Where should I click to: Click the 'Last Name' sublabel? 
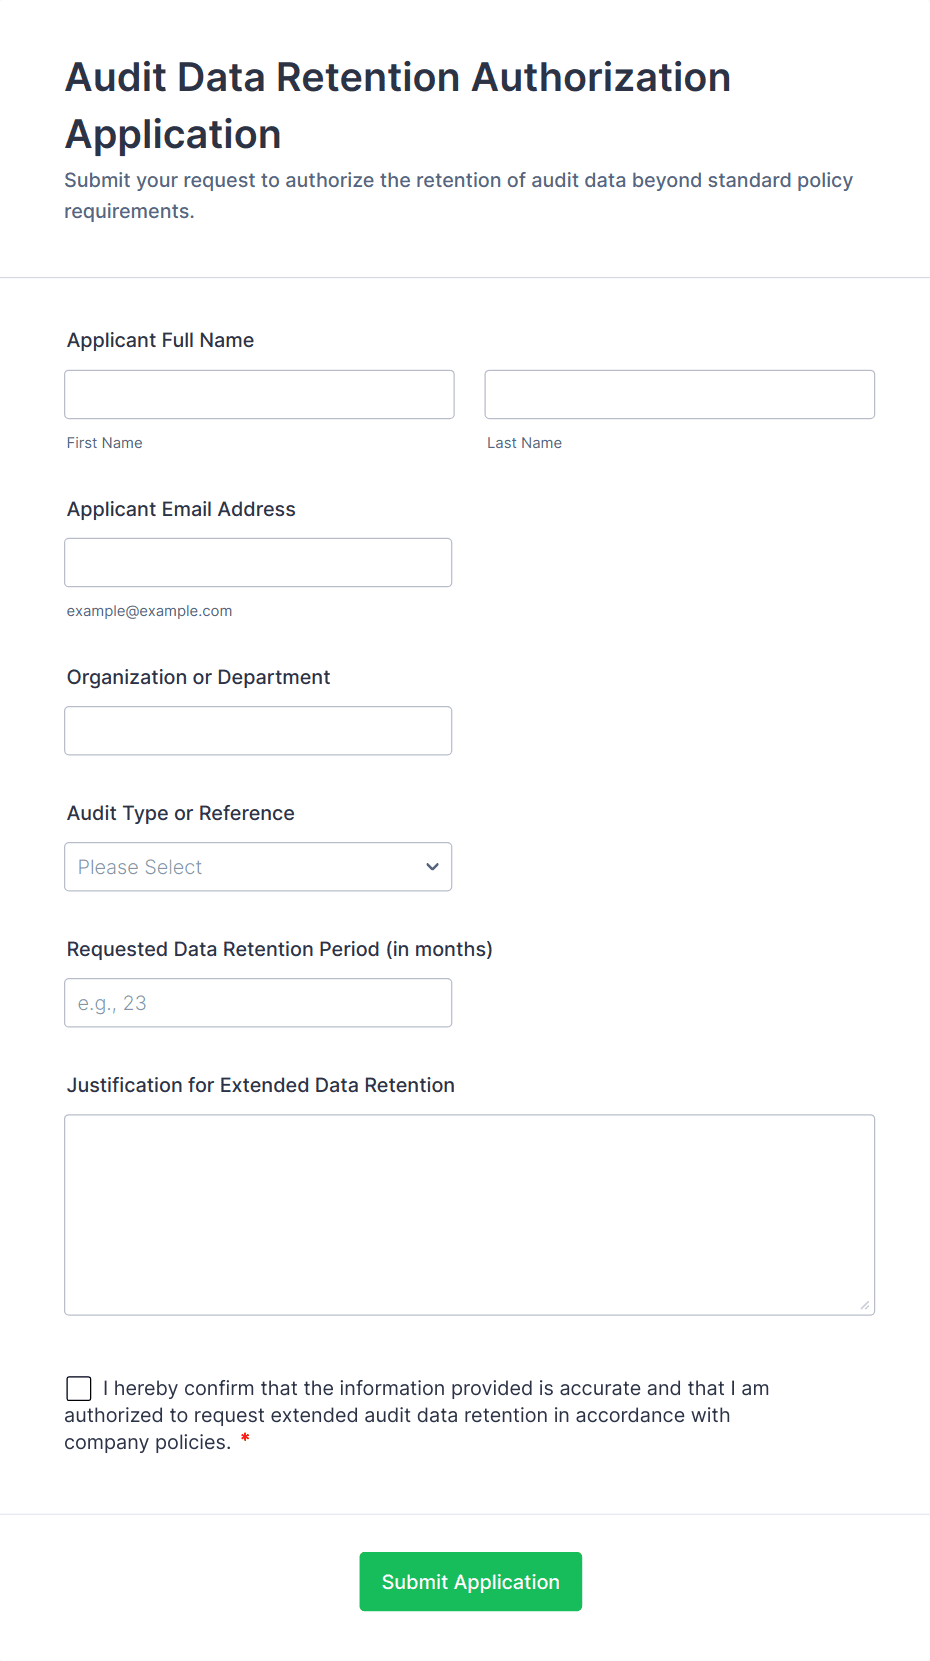point(524,443)
